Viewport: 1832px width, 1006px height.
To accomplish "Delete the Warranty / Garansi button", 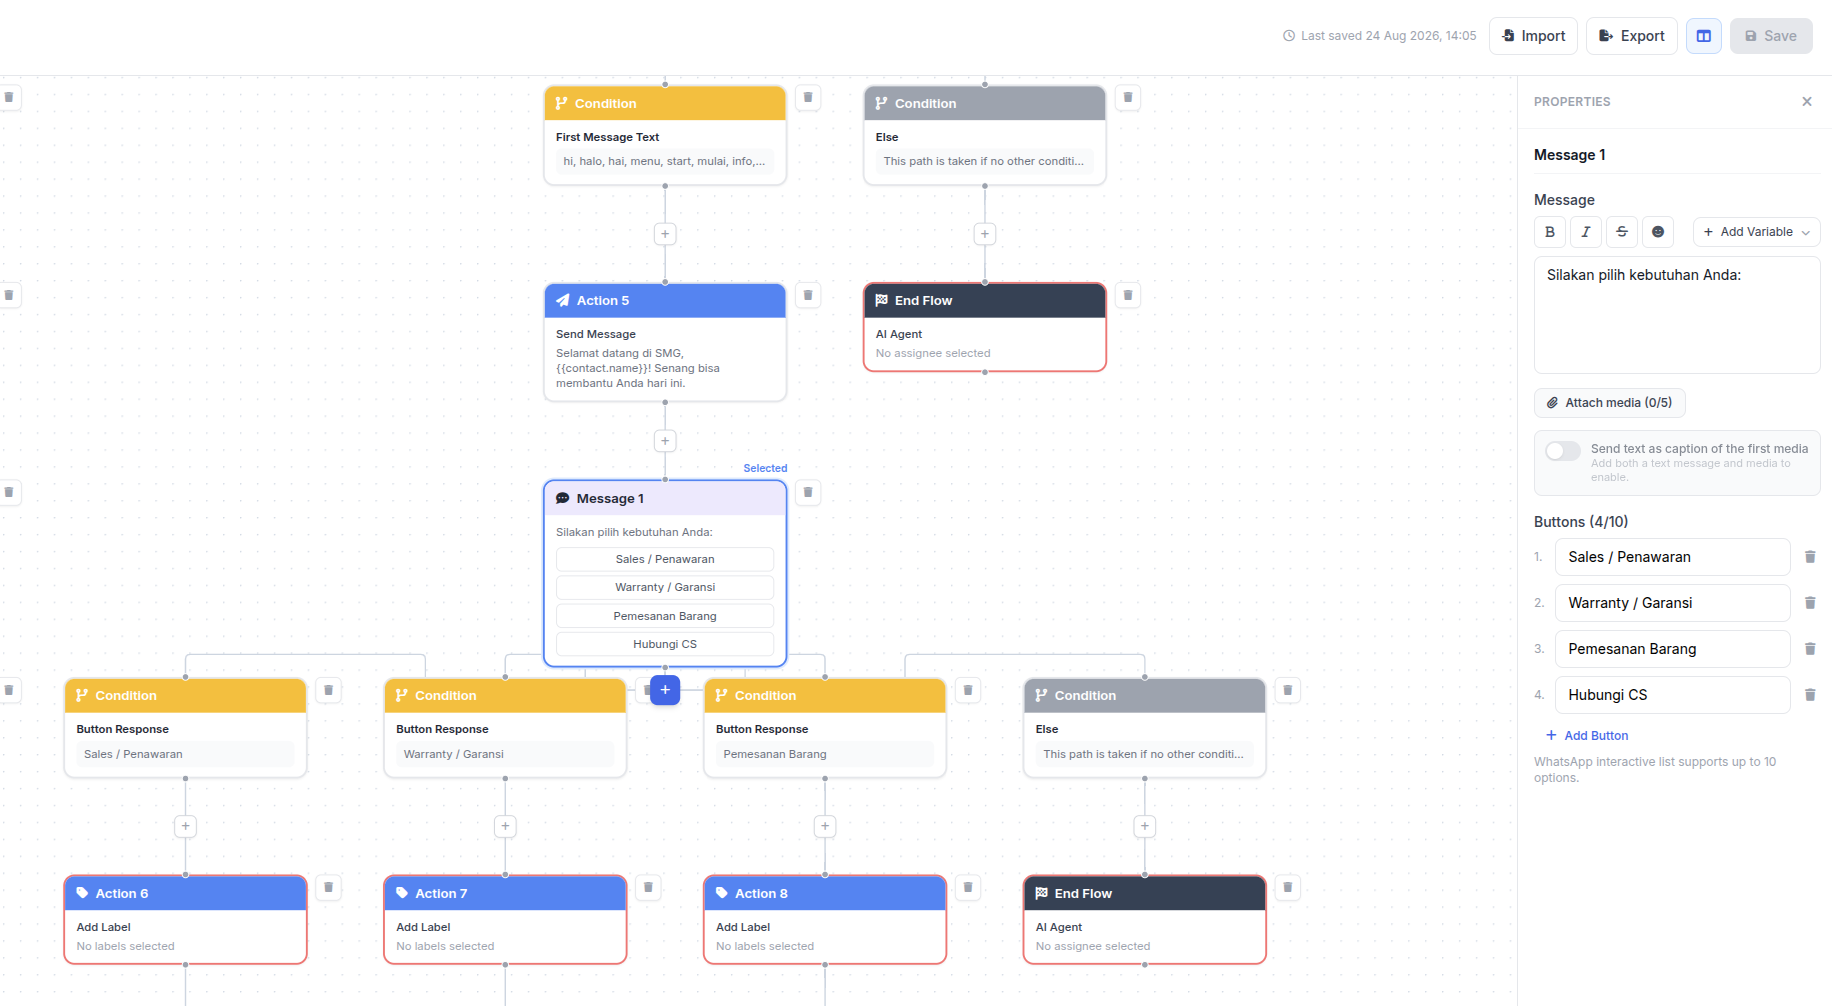I will pyautogui.click(x=1810, y=603).
